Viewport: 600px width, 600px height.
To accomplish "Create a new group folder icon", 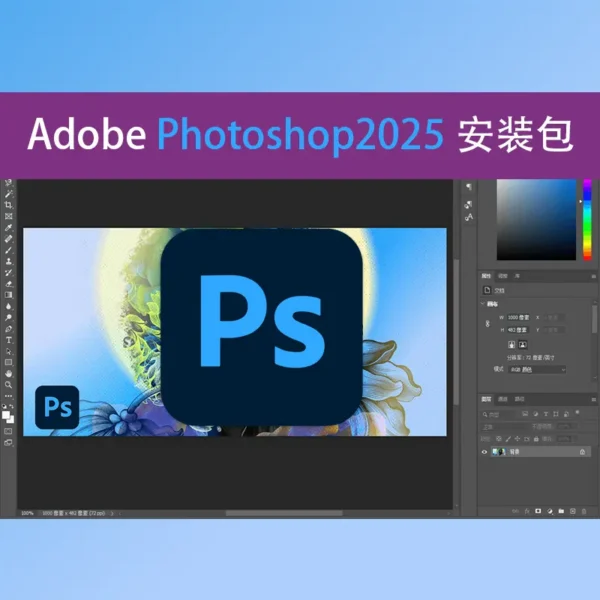I will 561,511.
